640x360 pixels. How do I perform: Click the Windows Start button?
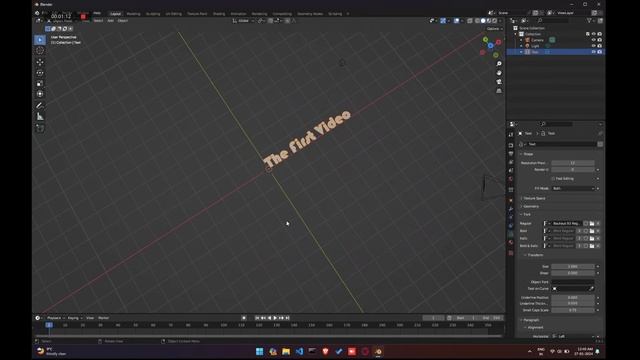pyautogui.click(x=260, y=351)
